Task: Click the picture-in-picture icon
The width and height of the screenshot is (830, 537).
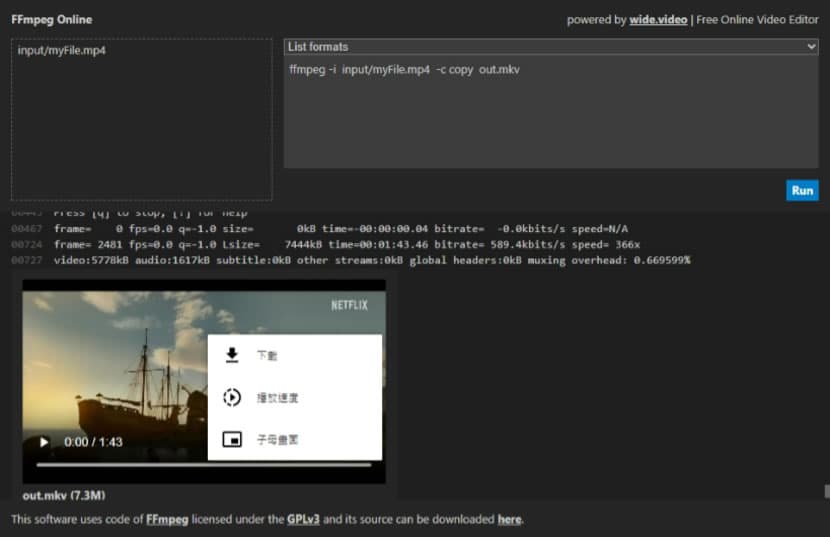Action: [232, 439]
